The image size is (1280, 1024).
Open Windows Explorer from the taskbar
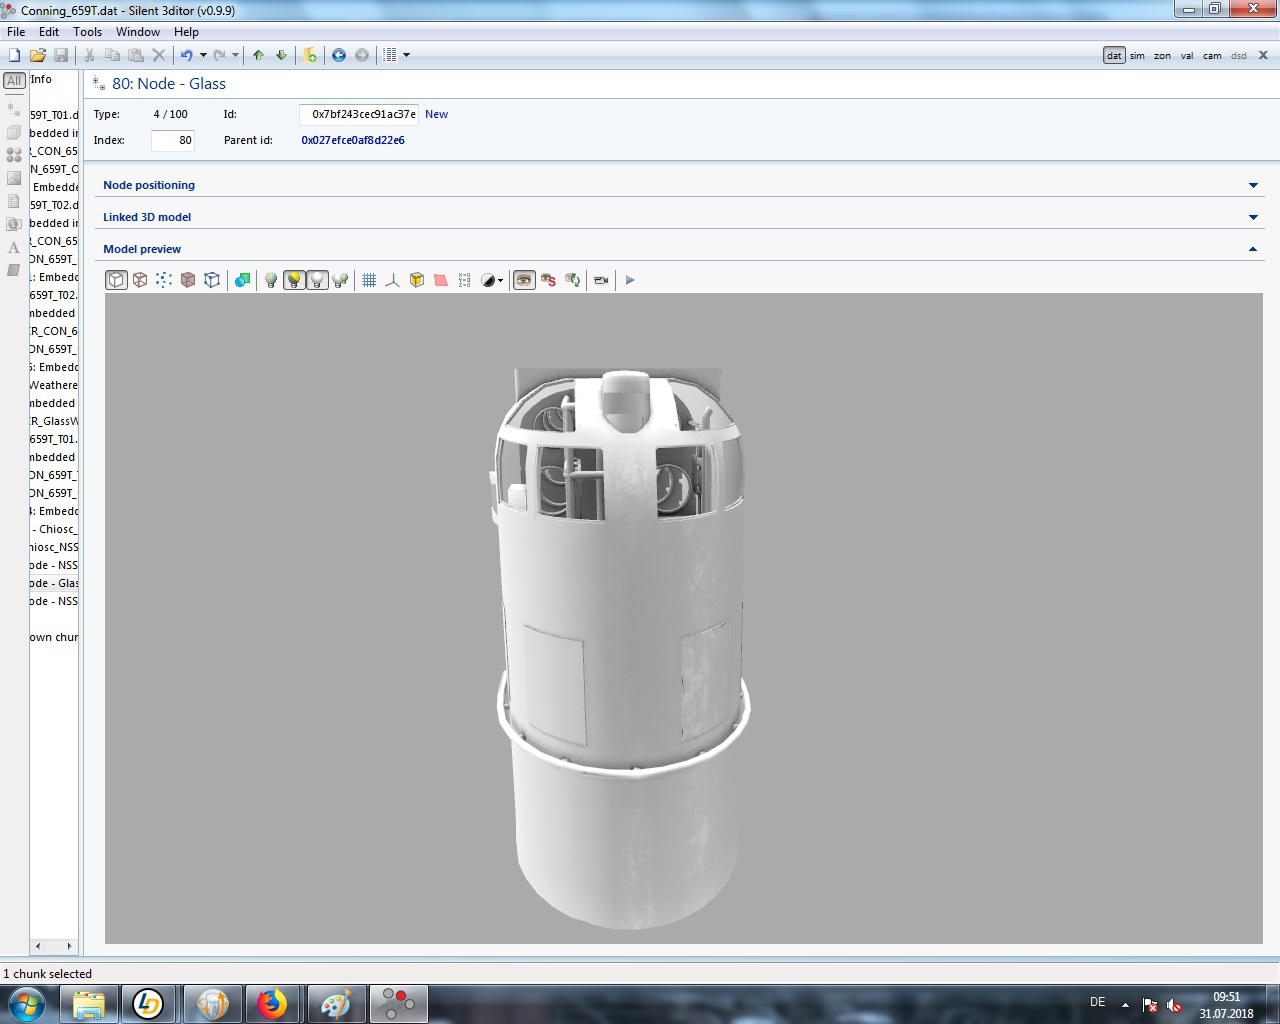coord(89,1004)
